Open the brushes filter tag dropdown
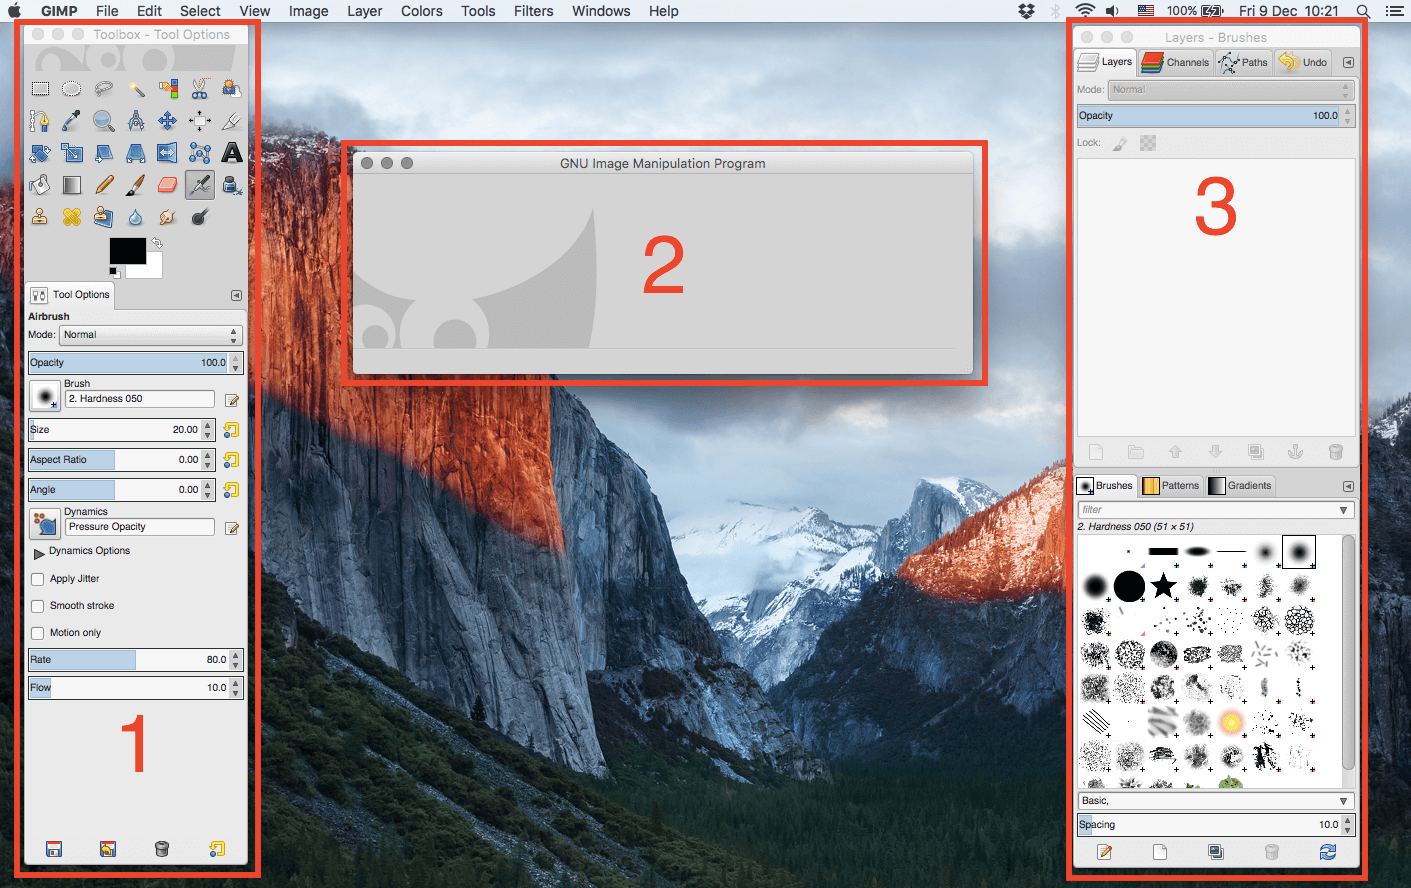Viewport: 1411px width, 888px height. (x=1343, y=510)
